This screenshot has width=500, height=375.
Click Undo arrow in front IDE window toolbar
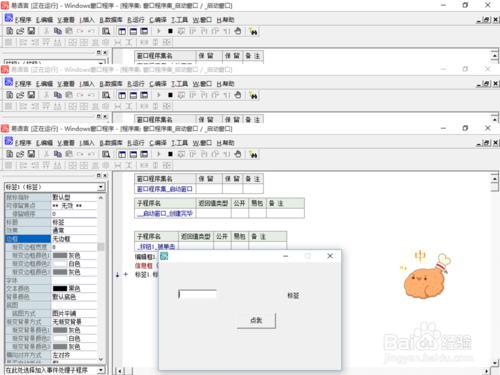[x=91, y=154]
